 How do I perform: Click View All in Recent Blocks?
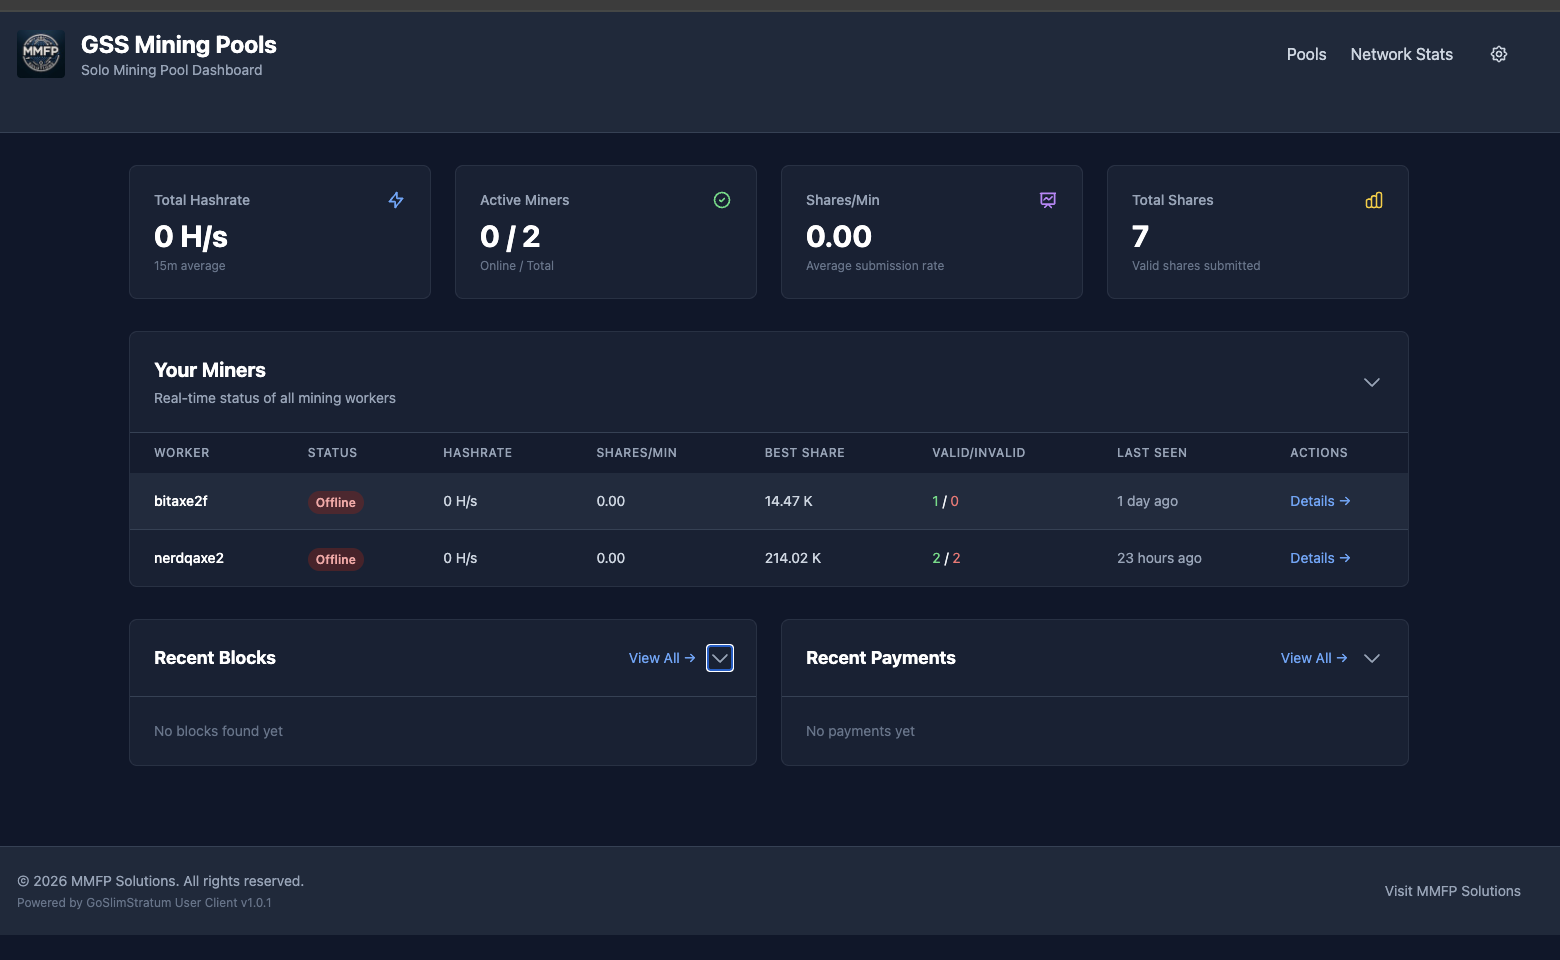654,658
